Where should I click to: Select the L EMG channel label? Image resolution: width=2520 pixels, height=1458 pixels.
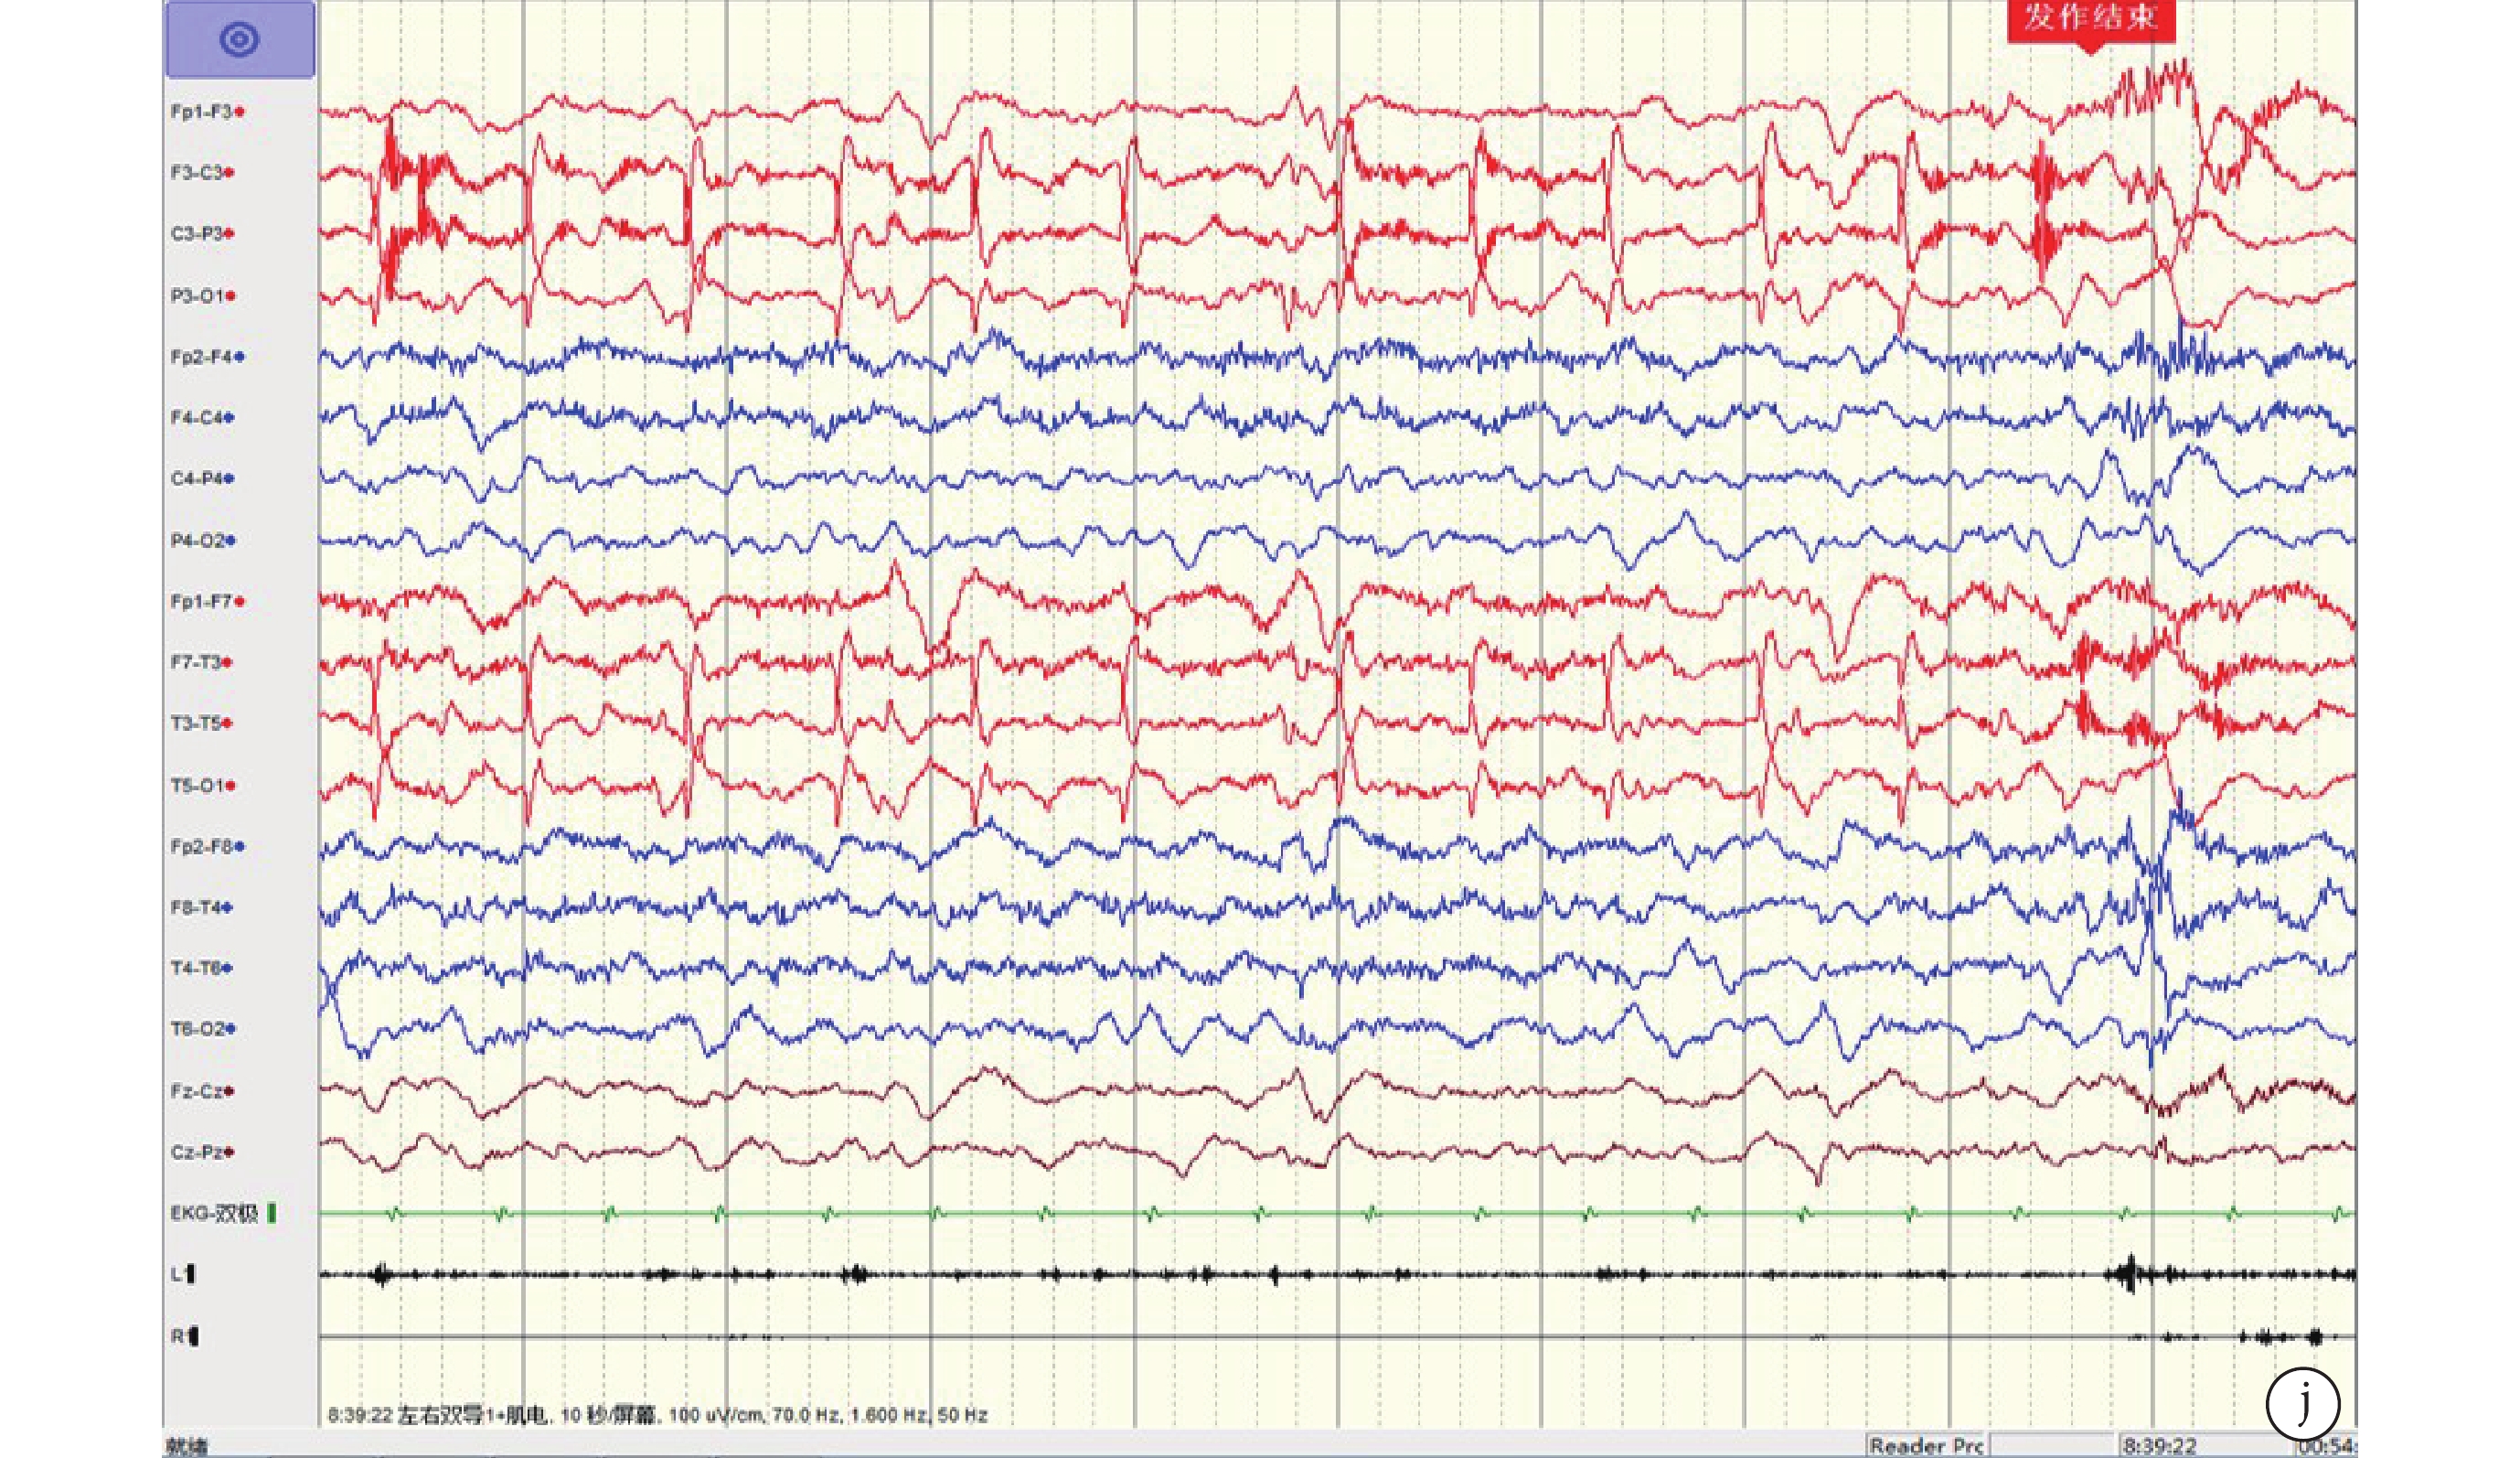pos(183,1274)
